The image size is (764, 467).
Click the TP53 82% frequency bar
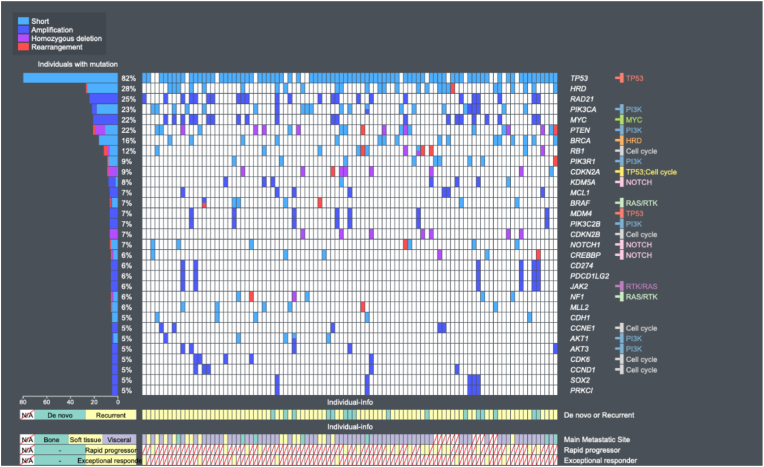tap(70, 78)
